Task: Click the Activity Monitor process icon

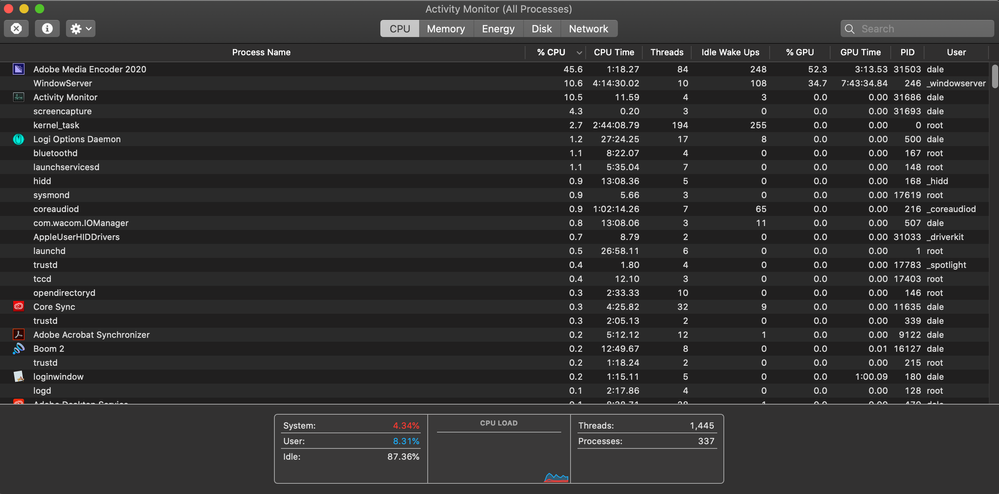Action: (x=18, y=97)
